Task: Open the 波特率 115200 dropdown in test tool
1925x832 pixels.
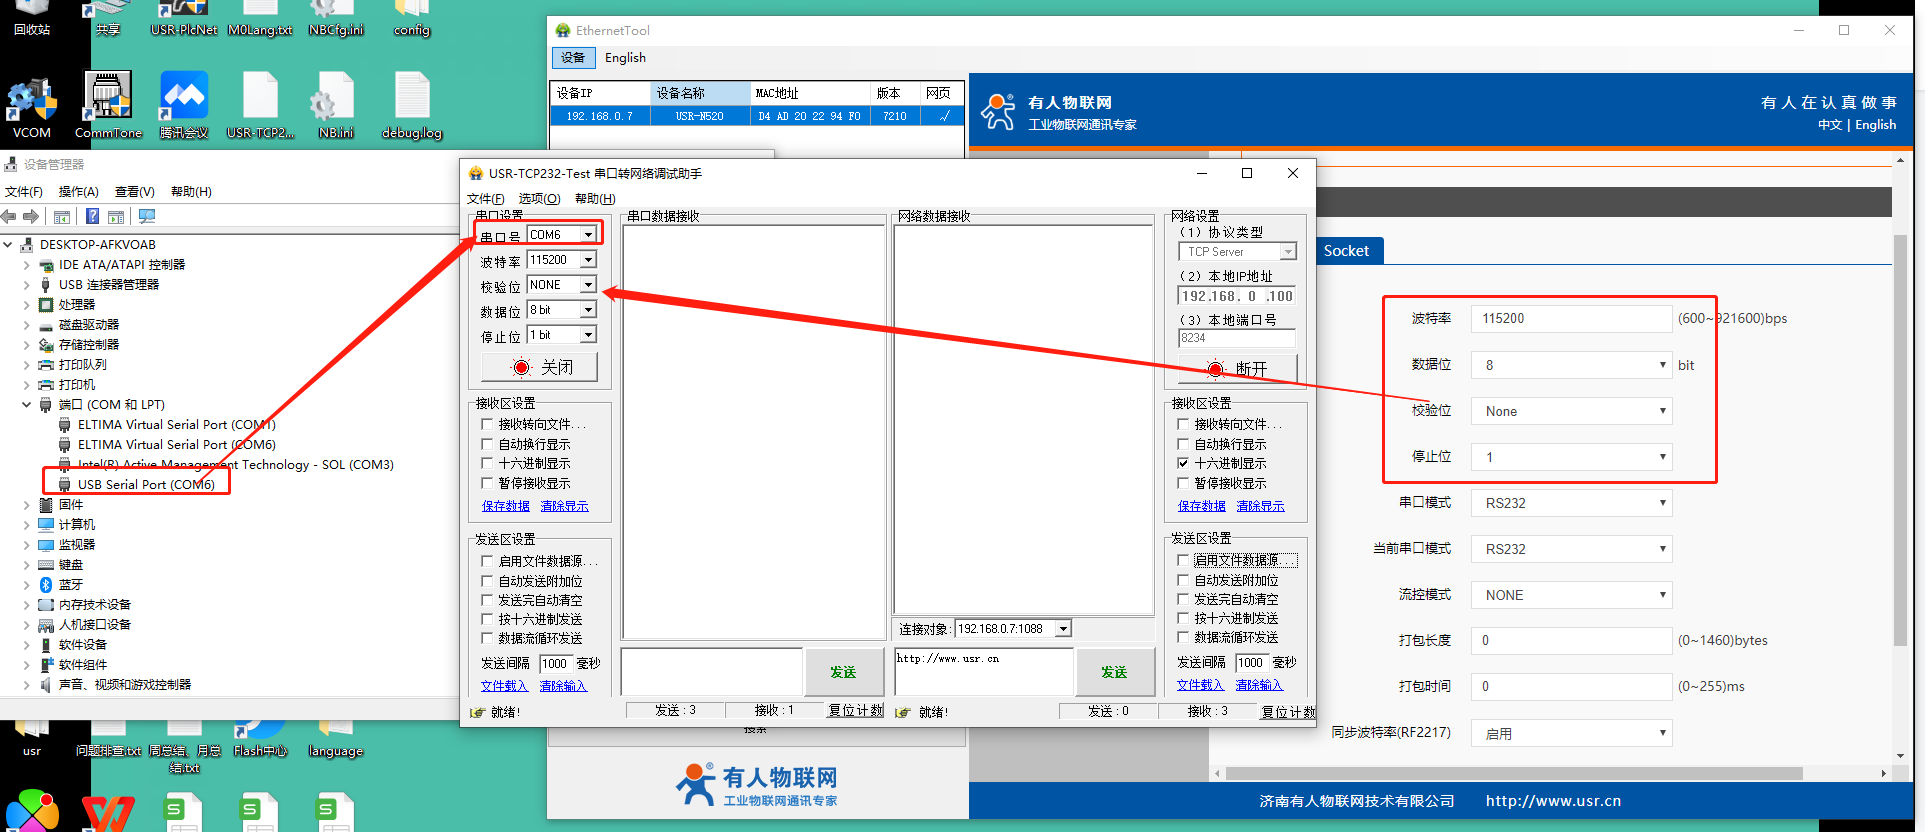Action: (589, 260)
